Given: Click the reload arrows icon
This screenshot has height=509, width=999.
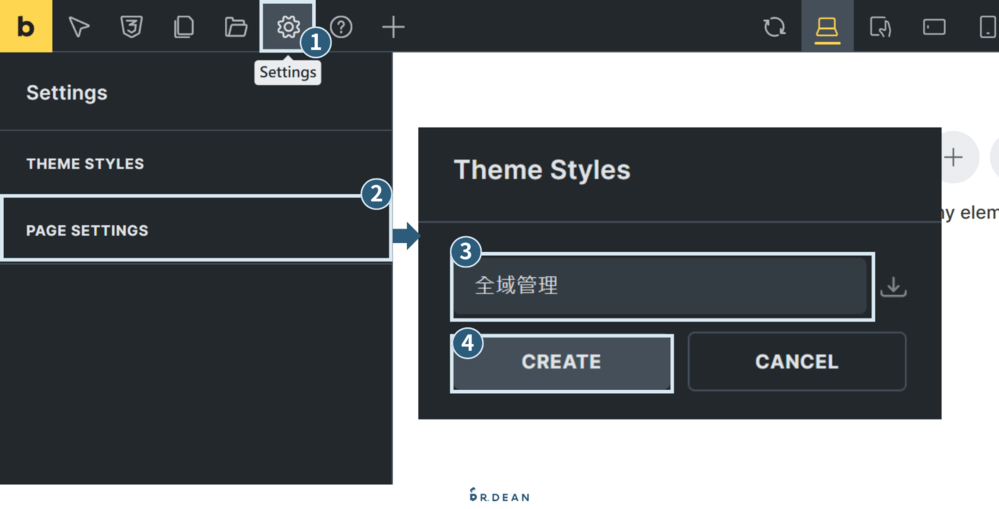Looking at the screenshot, I should [775, 27].
